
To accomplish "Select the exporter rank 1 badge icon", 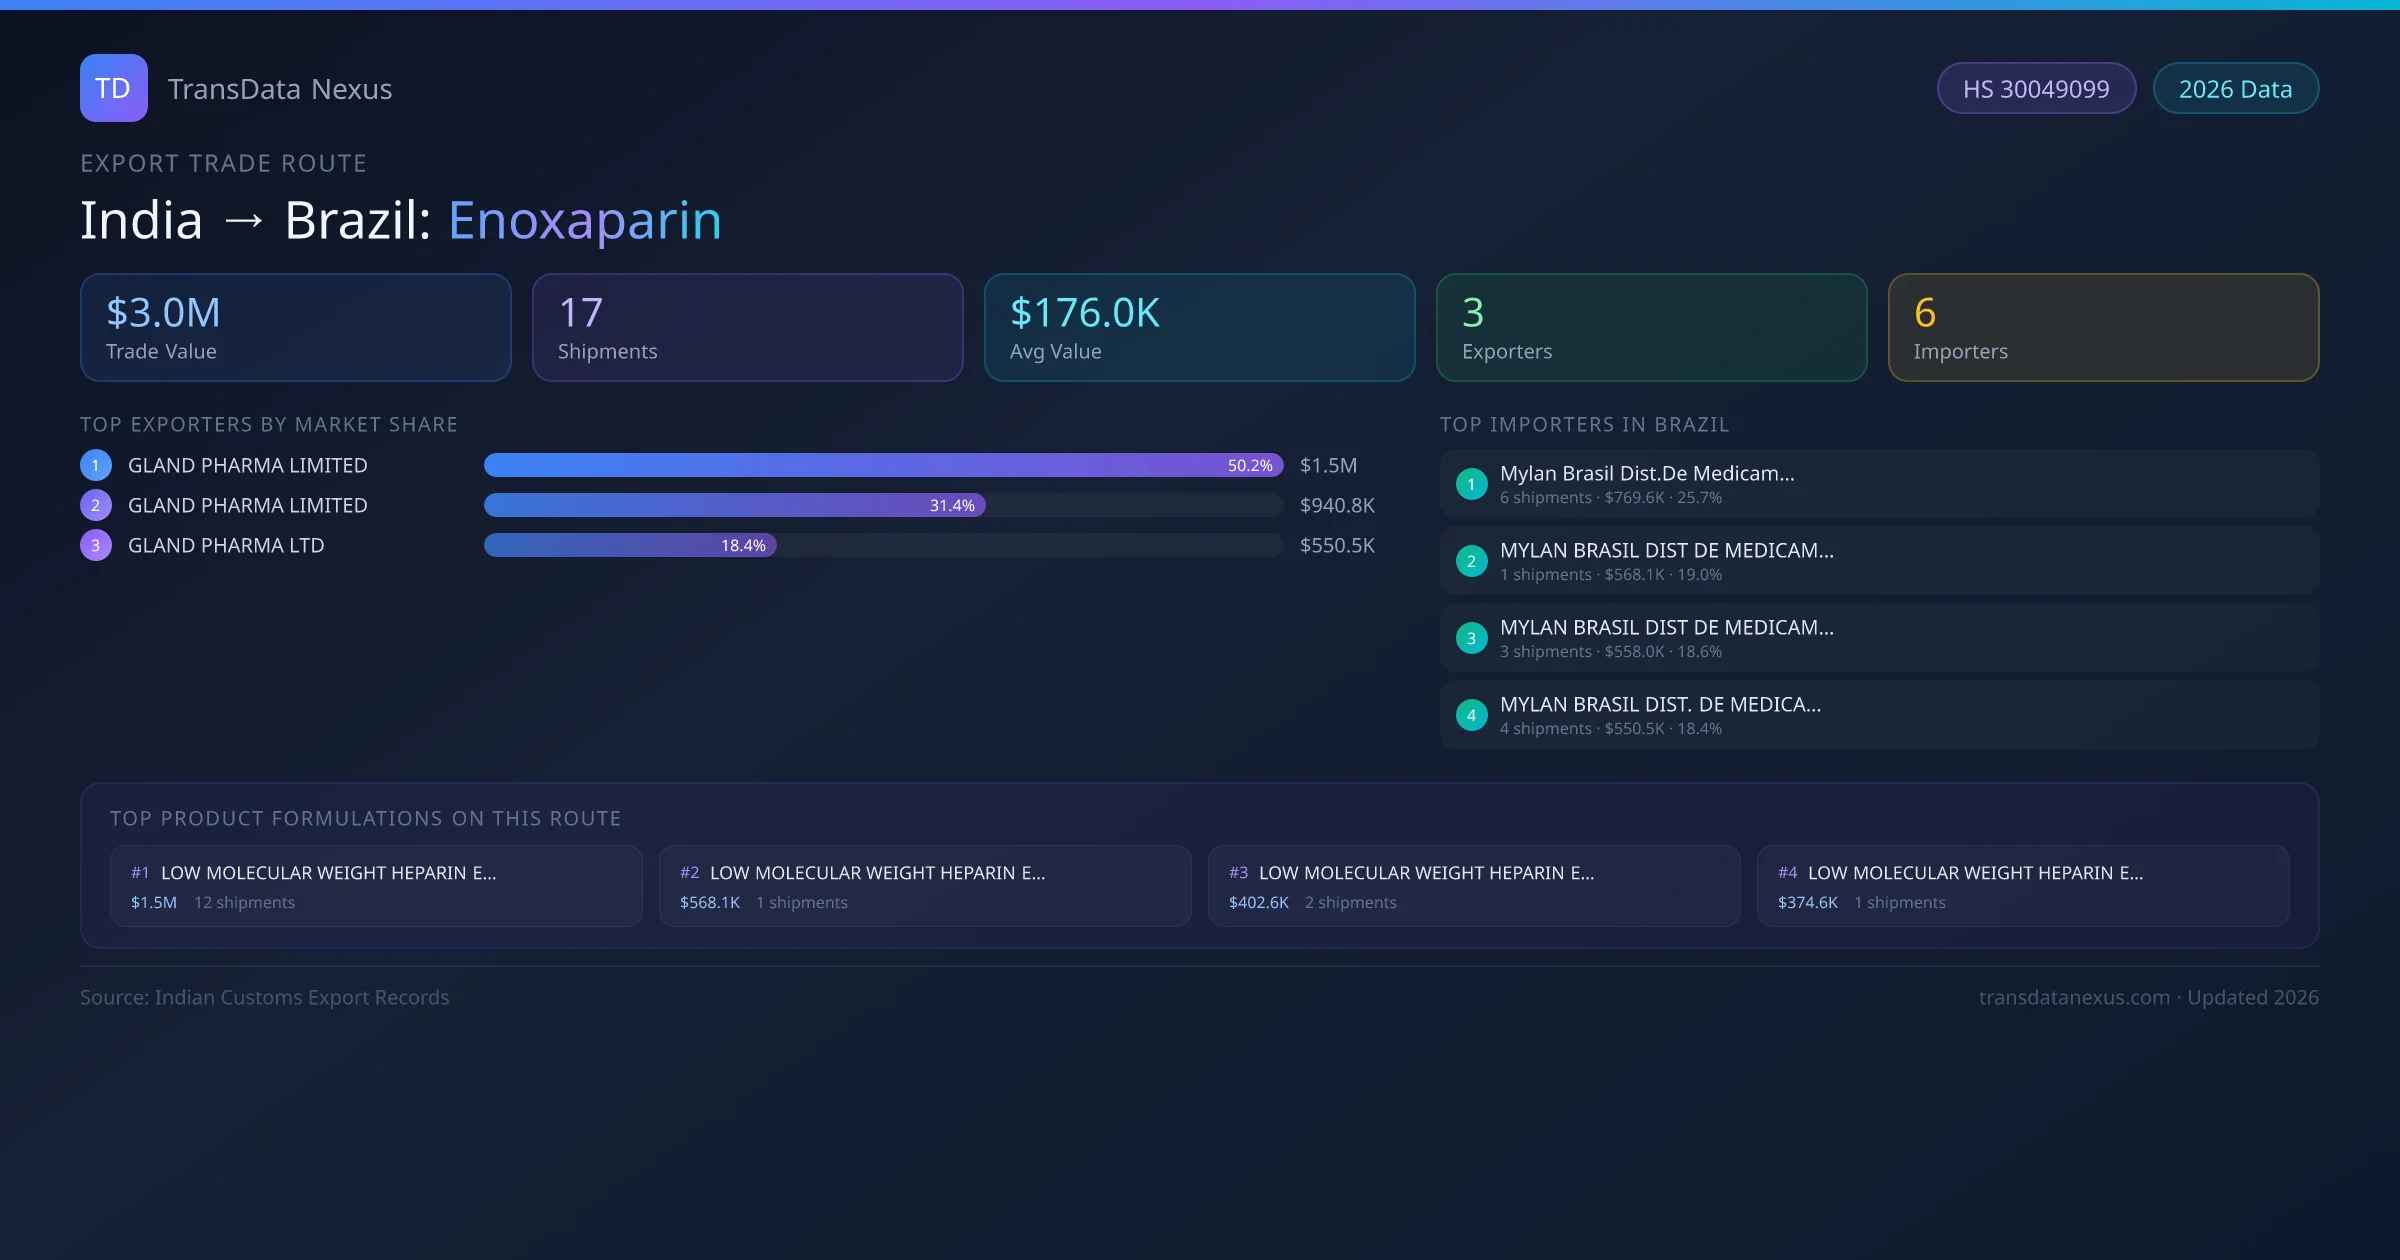I will point(95,465).
